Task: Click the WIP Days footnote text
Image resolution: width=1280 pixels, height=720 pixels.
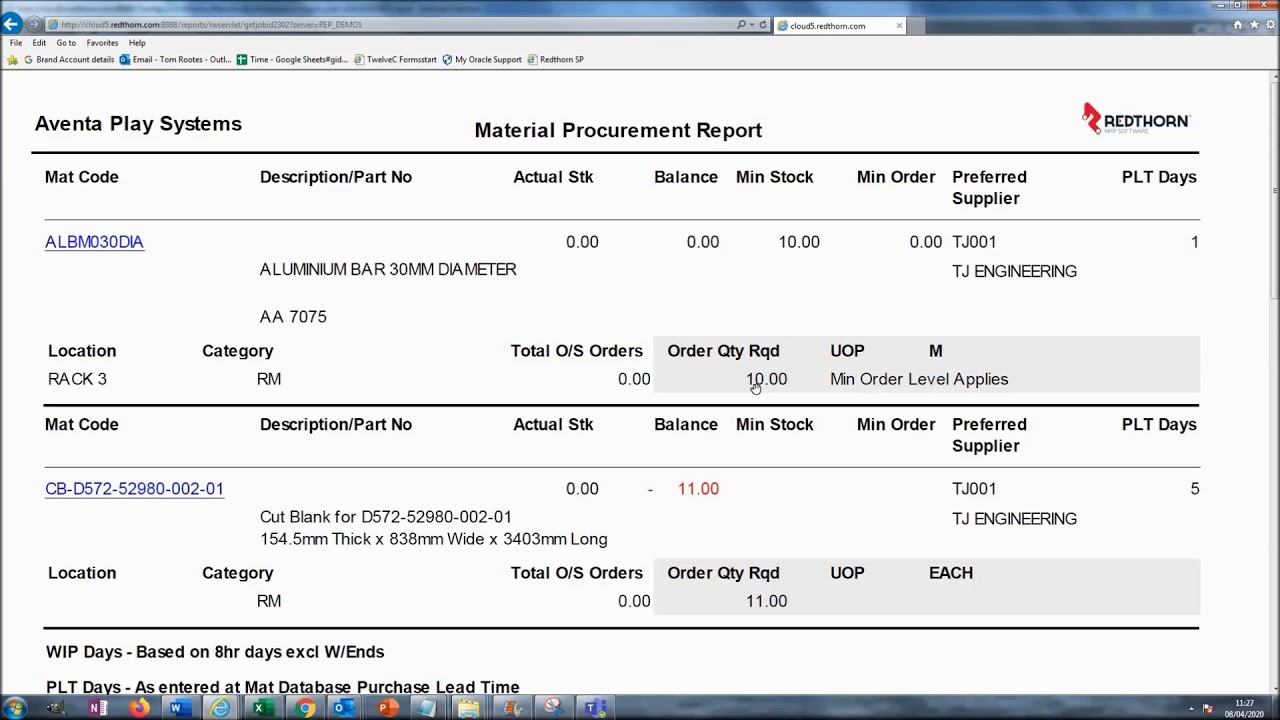Action: pos(215,652)
